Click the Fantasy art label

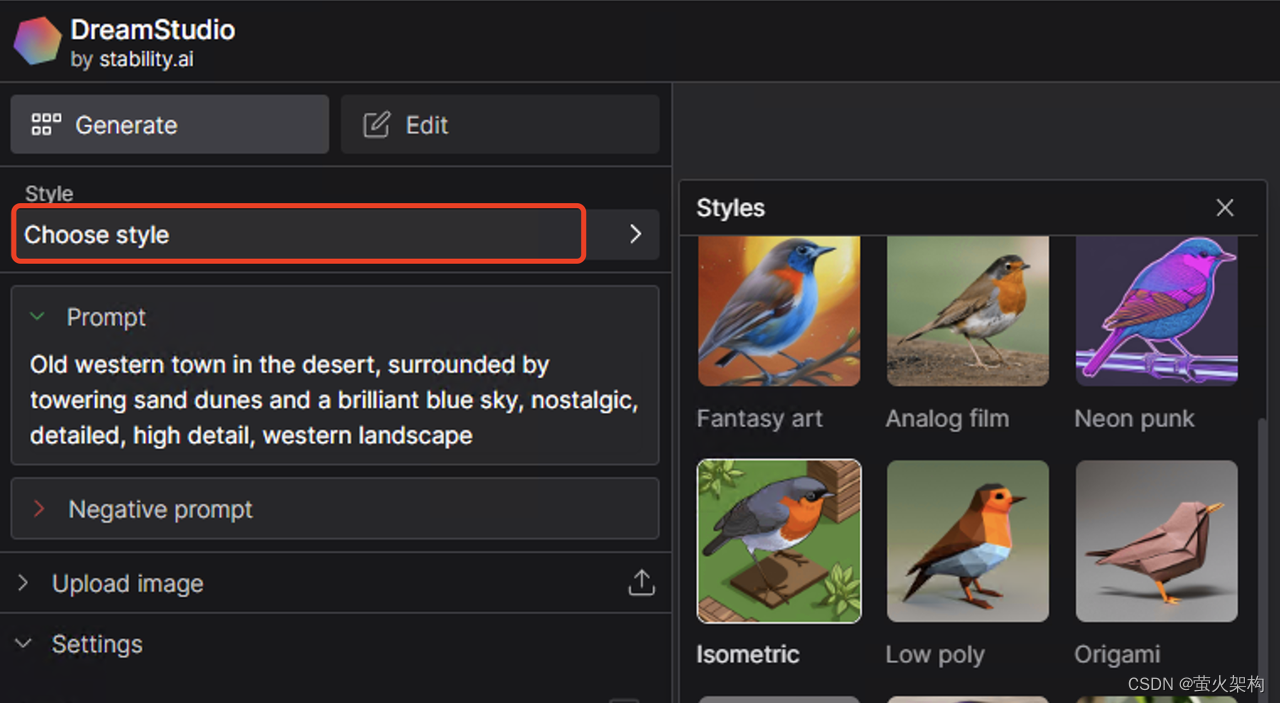[x=760, y=419]
